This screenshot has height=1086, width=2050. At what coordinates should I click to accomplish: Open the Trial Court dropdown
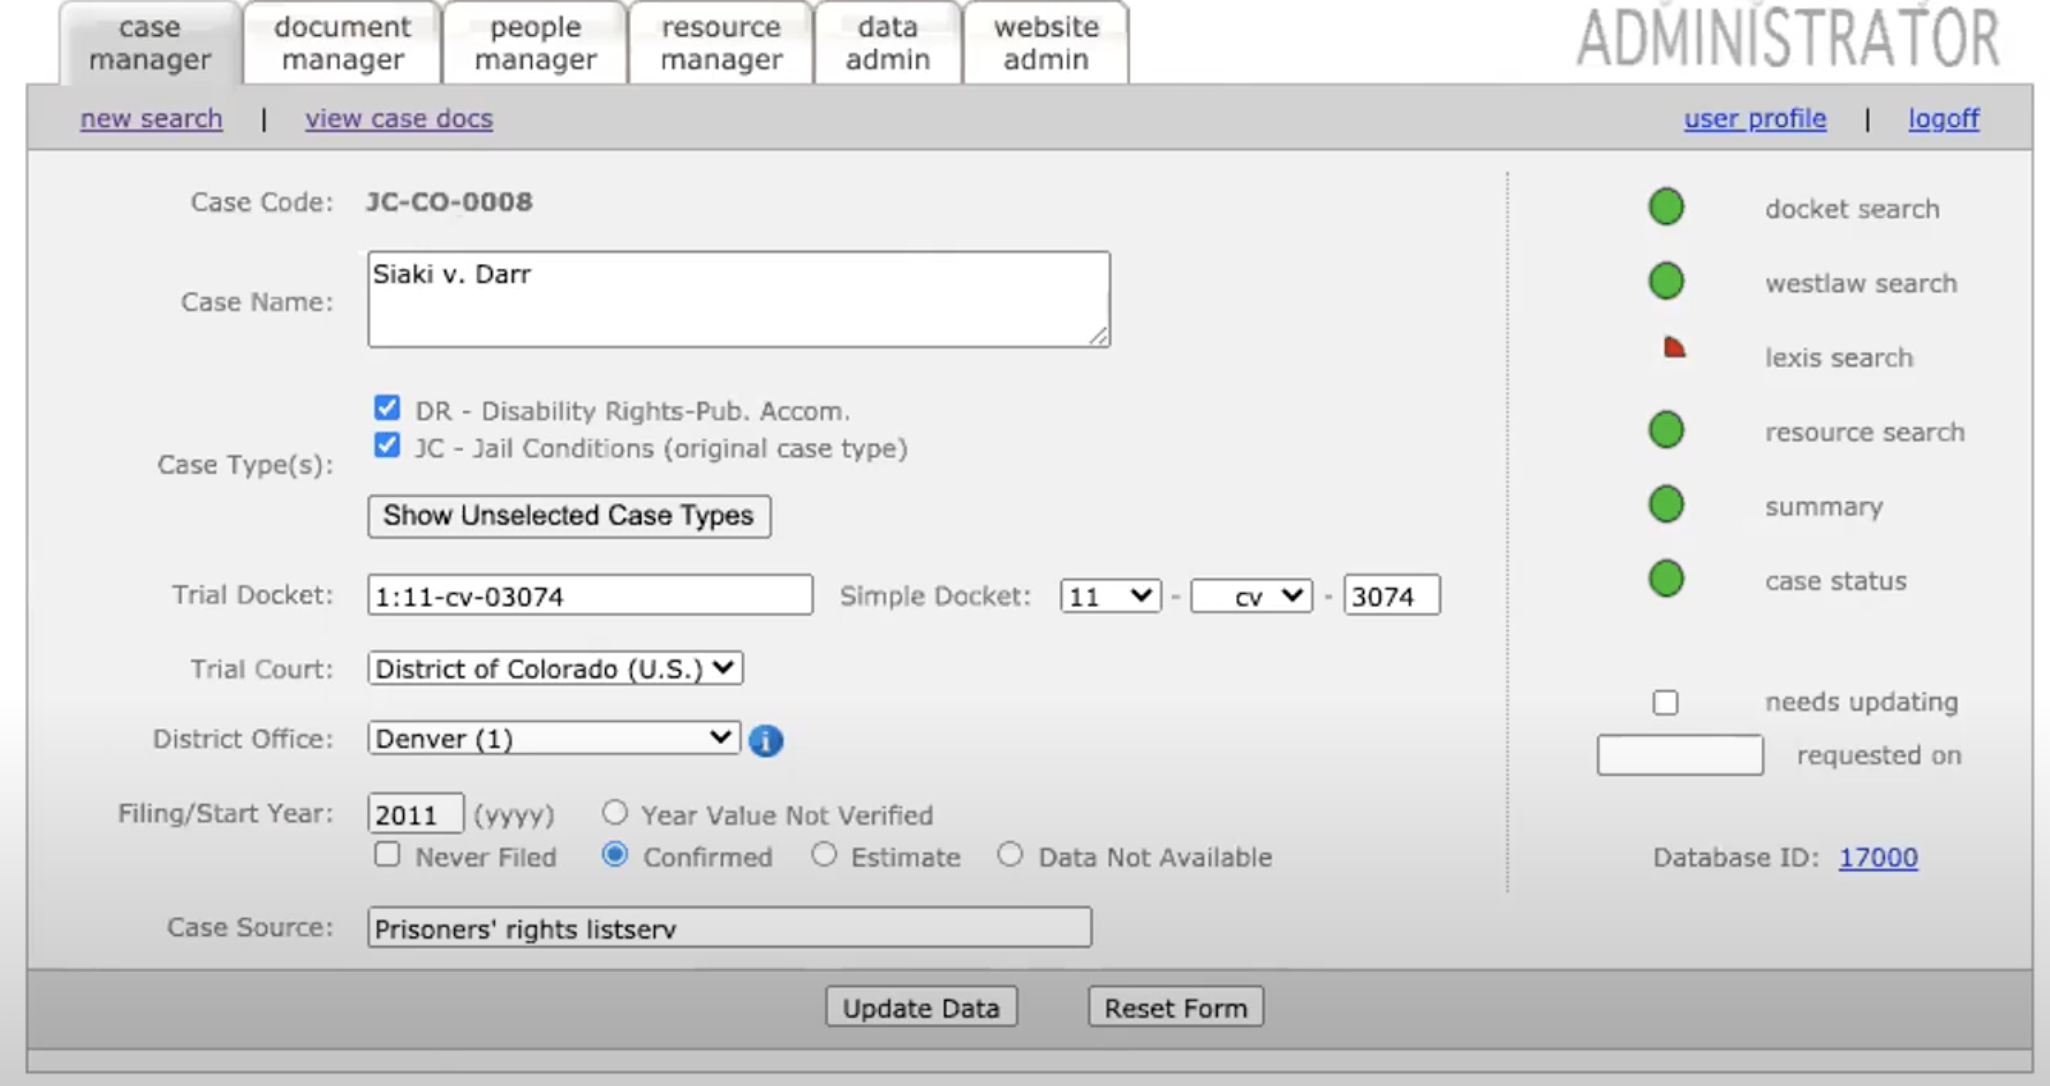(555, 668)
